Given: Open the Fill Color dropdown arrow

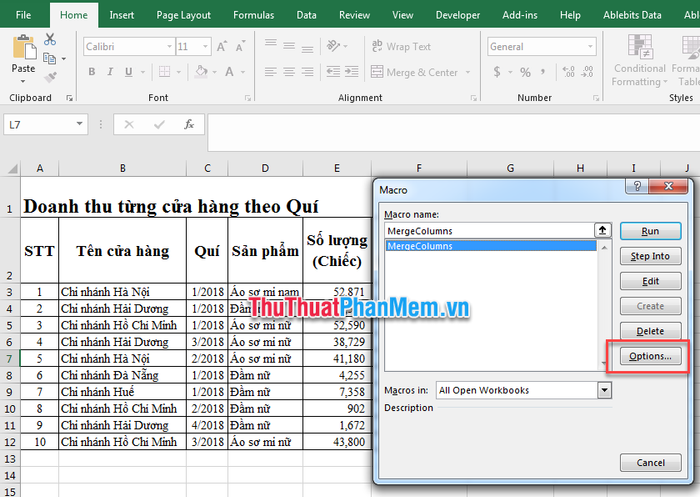Looking at the screenshot, I should point(215,72).
